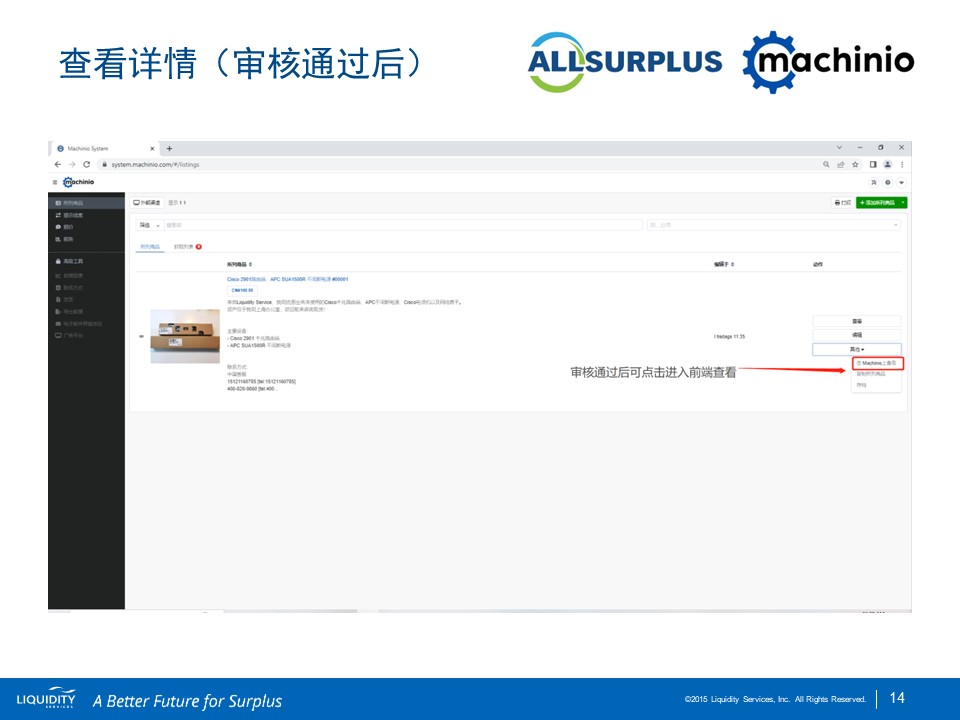The height and width of the screenshot is (720, 960).
Task: Switch to the 所列商品 listings tab
Action: (x=150, y=247)
